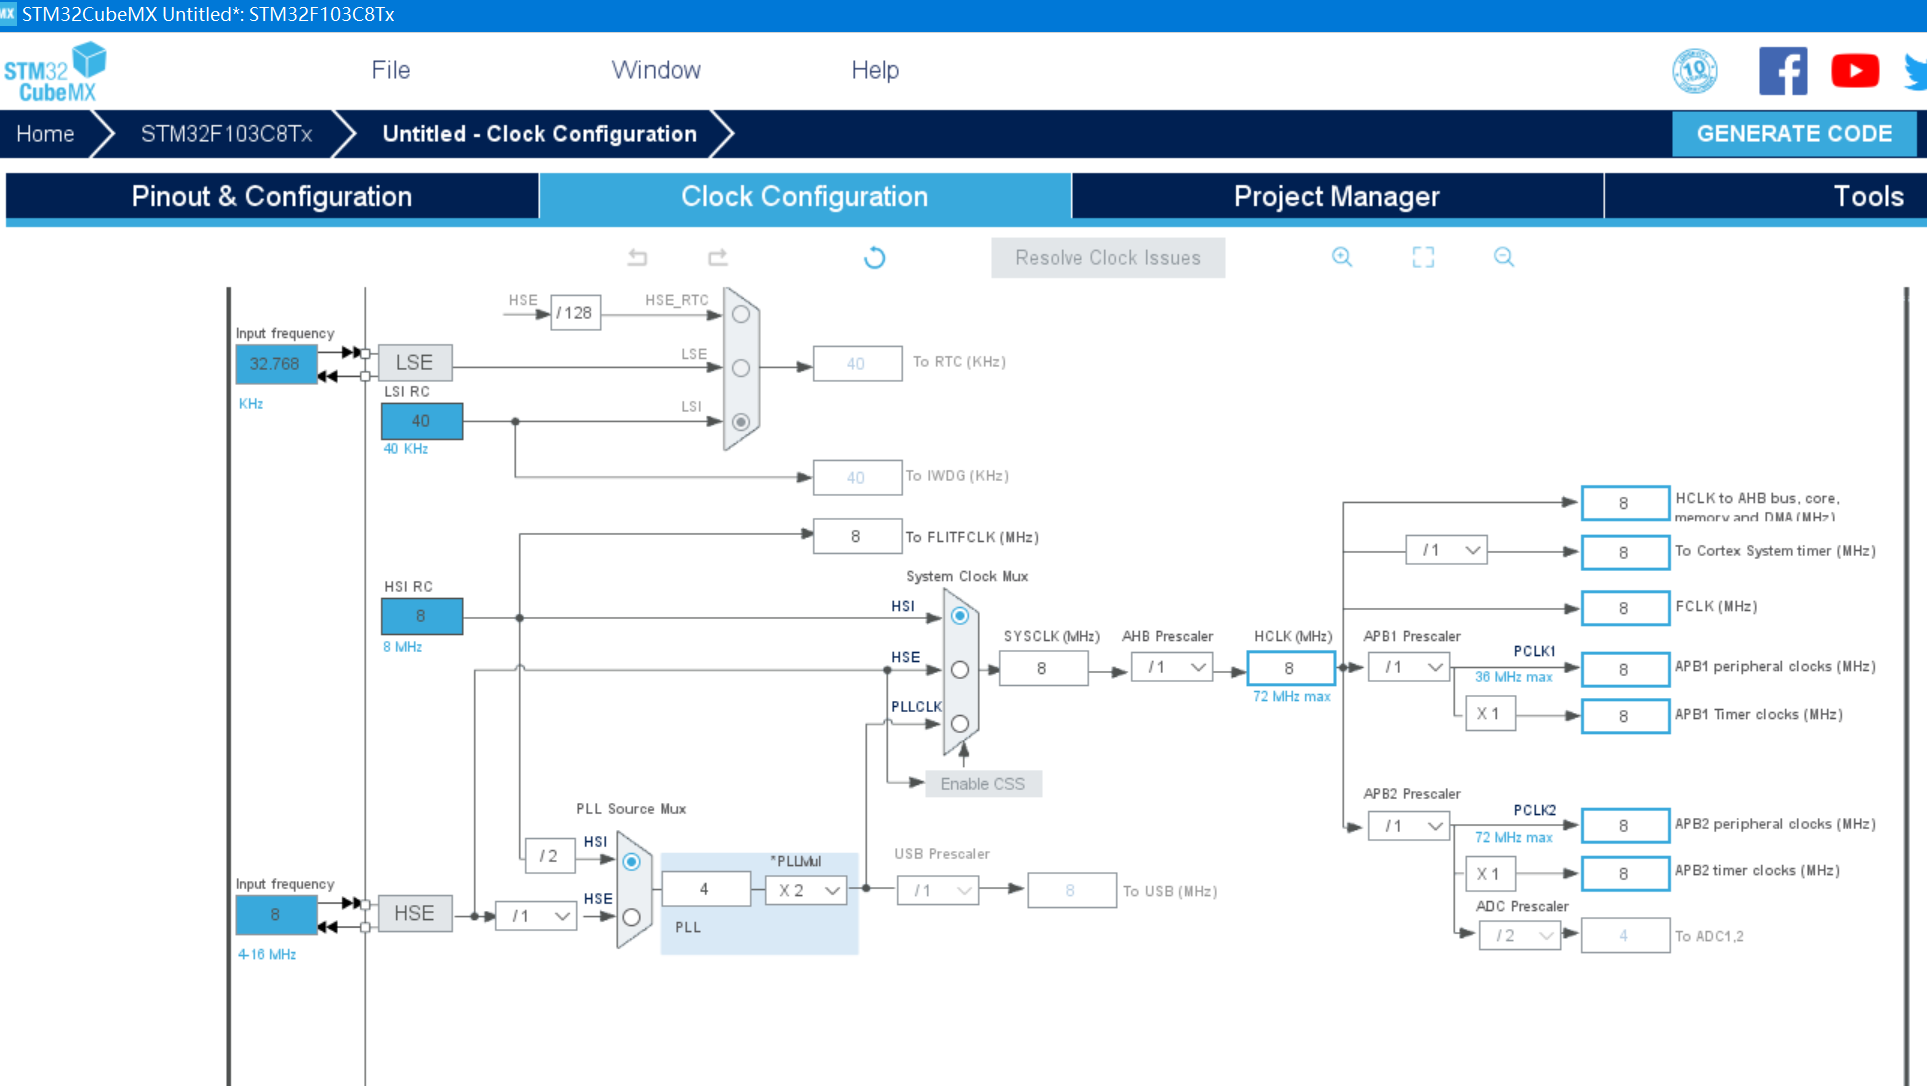Click the HSE input frequency field
This screenshot has height=1086, width=1927.
pos(276,914)
